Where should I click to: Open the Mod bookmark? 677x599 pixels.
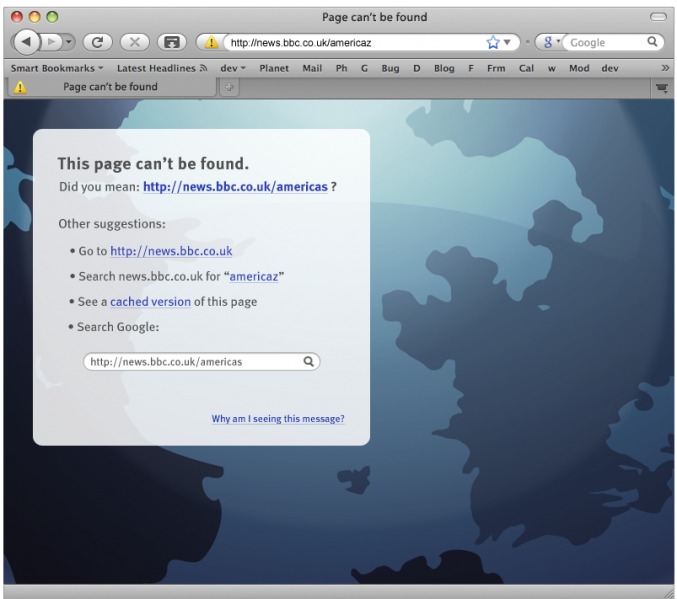[579, 68]
